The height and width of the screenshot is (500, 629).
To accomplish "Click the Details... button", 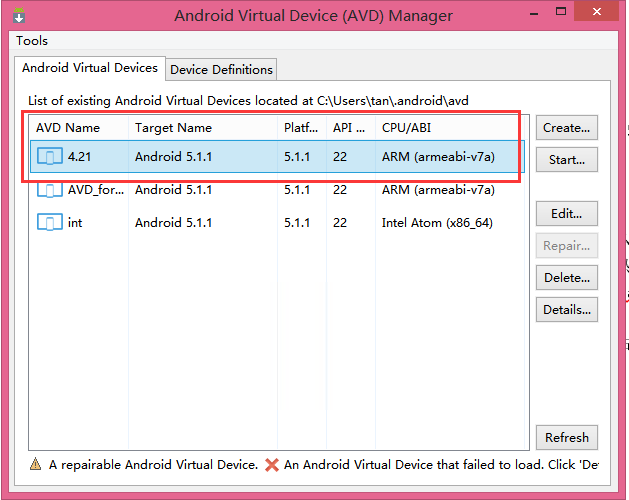I will click(566, 310).
